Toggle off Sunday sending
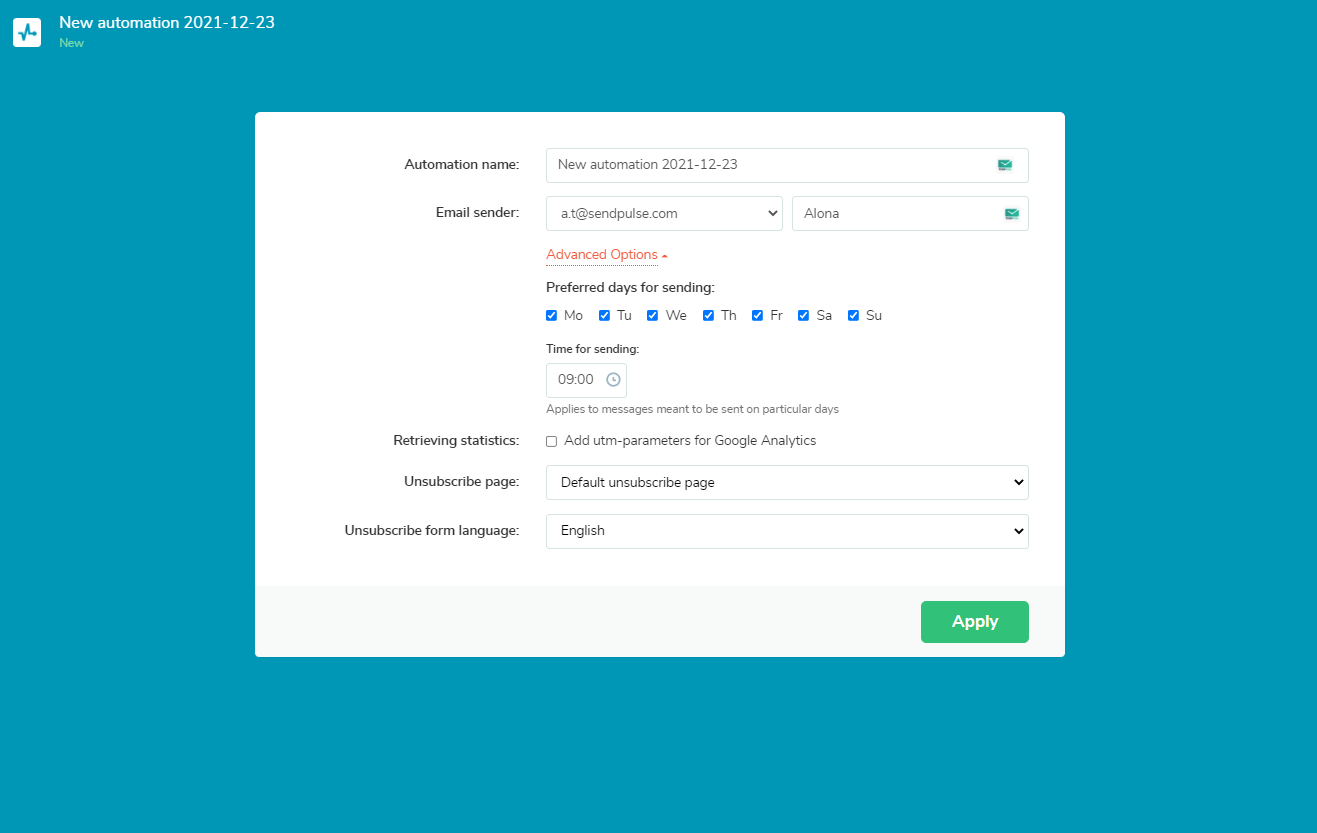 [x=853, y=315]
